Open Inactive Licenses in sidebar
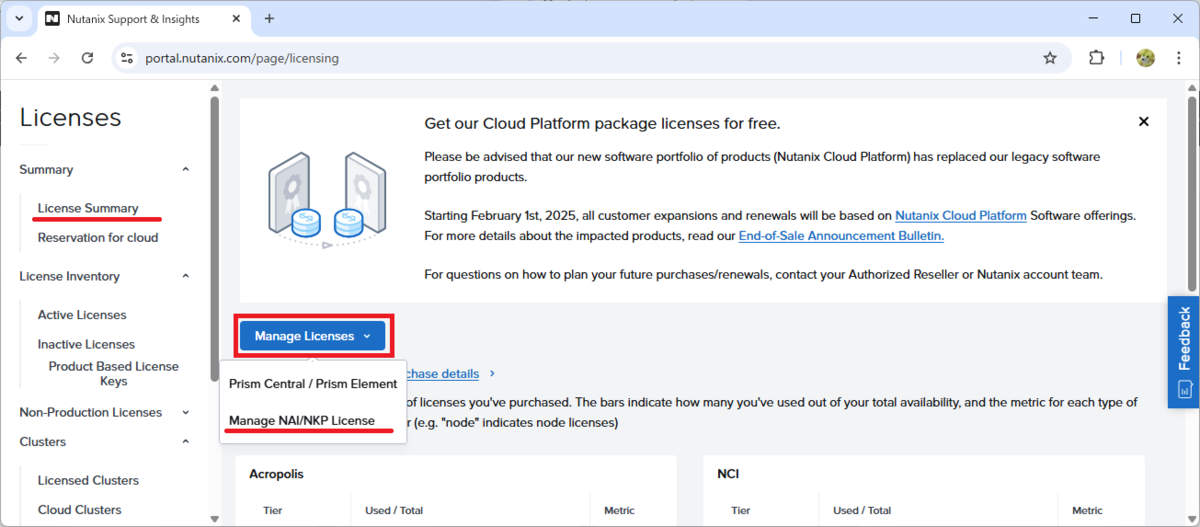This screenshot has height=527, width=1200. 86,344
